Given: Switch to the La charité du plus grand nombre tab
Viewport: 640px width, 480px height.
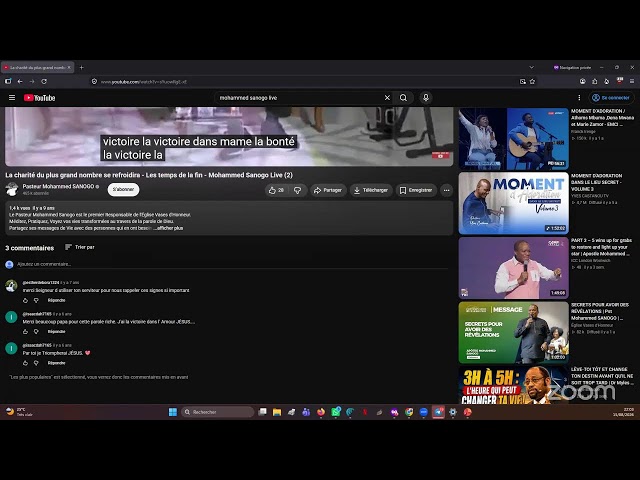Looking at the screenshot, I should (x=37, y=67).
